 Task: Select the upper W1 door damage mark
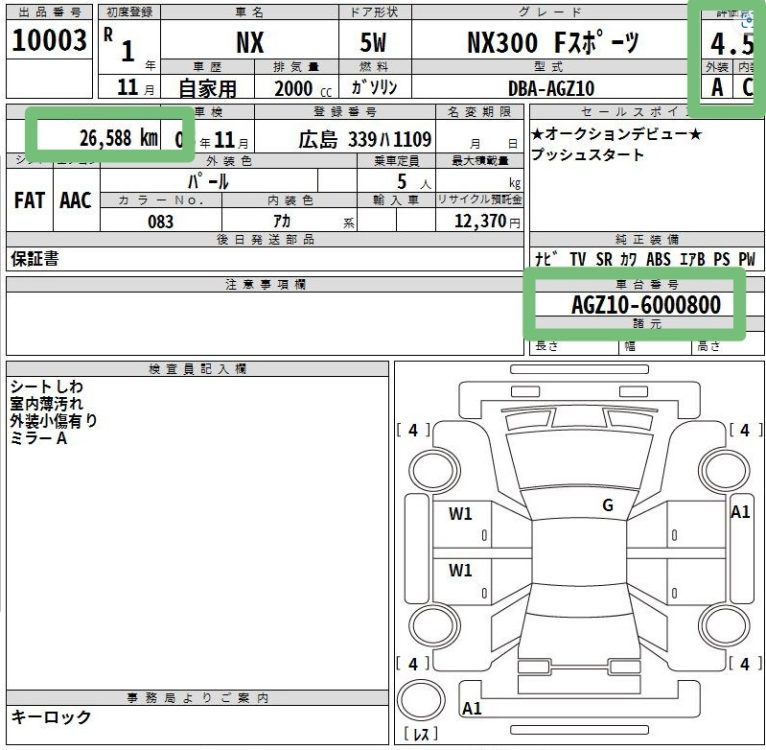pos(460,515)
